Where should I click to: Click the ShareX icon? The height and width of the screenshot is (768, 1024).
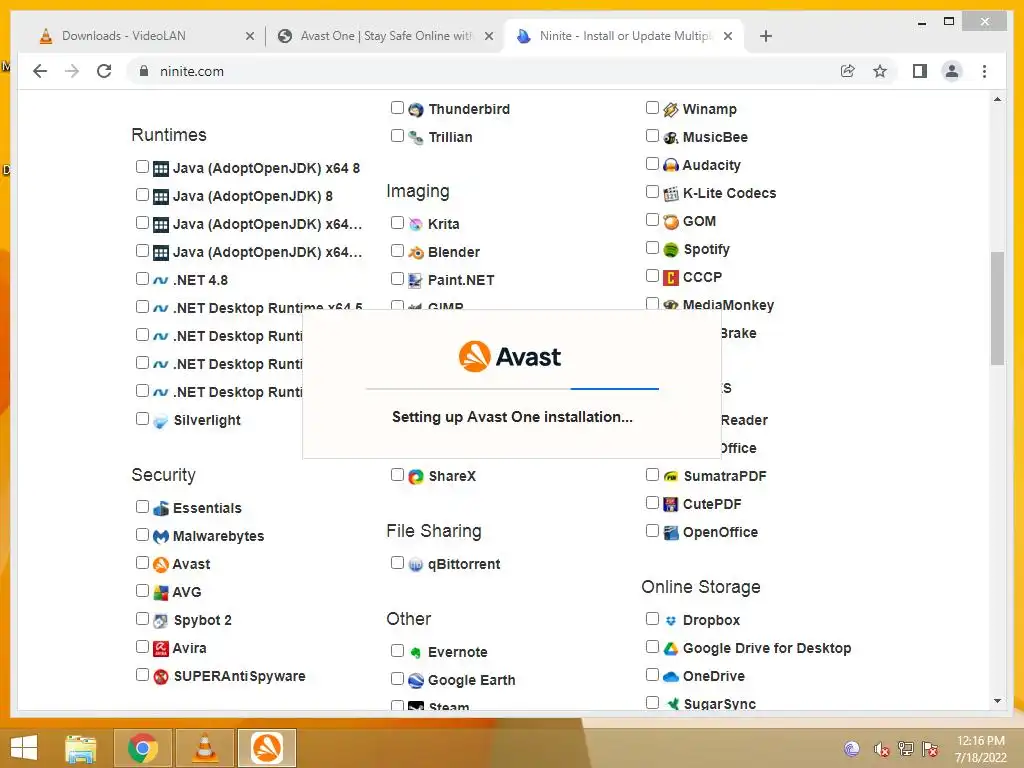click(416, 477)
